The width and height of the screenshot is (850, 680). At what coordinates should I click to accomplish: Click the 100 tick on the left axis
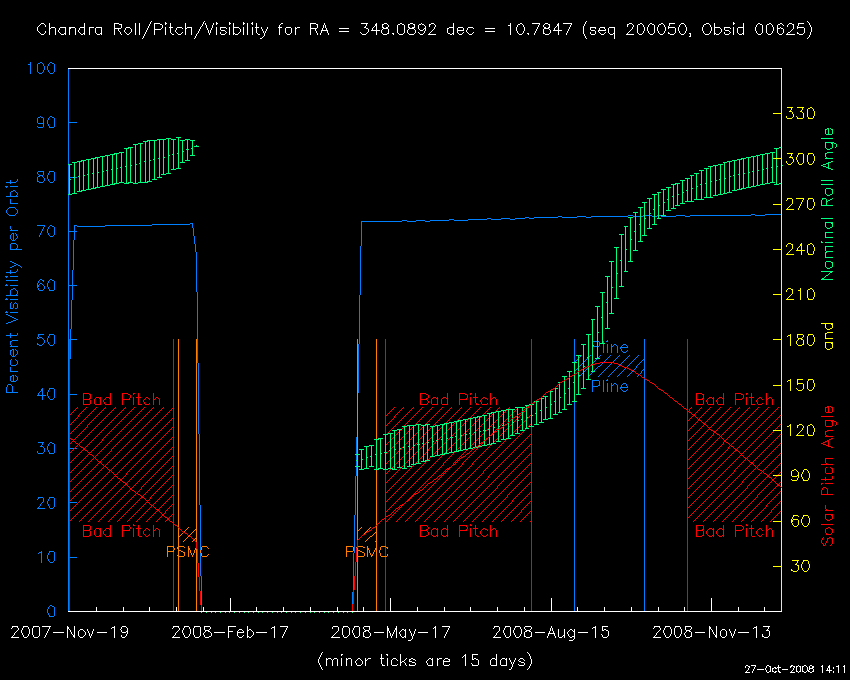click(x=44, y=69)
